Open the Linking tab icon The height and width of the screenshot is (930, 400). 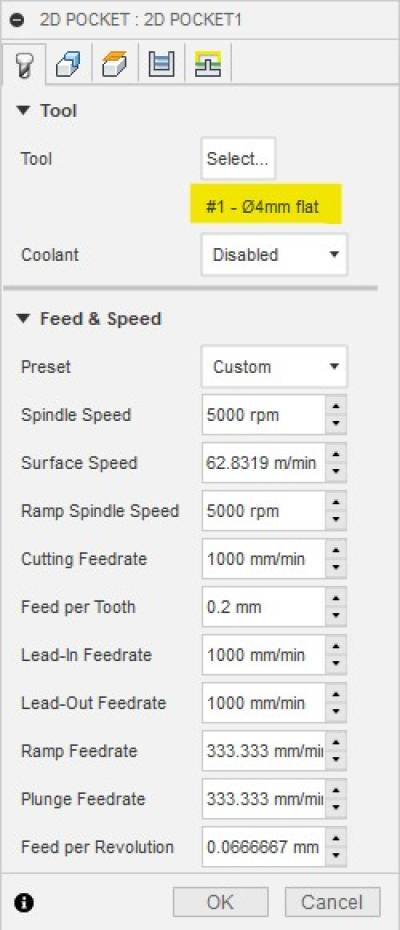tap(207, 64)
